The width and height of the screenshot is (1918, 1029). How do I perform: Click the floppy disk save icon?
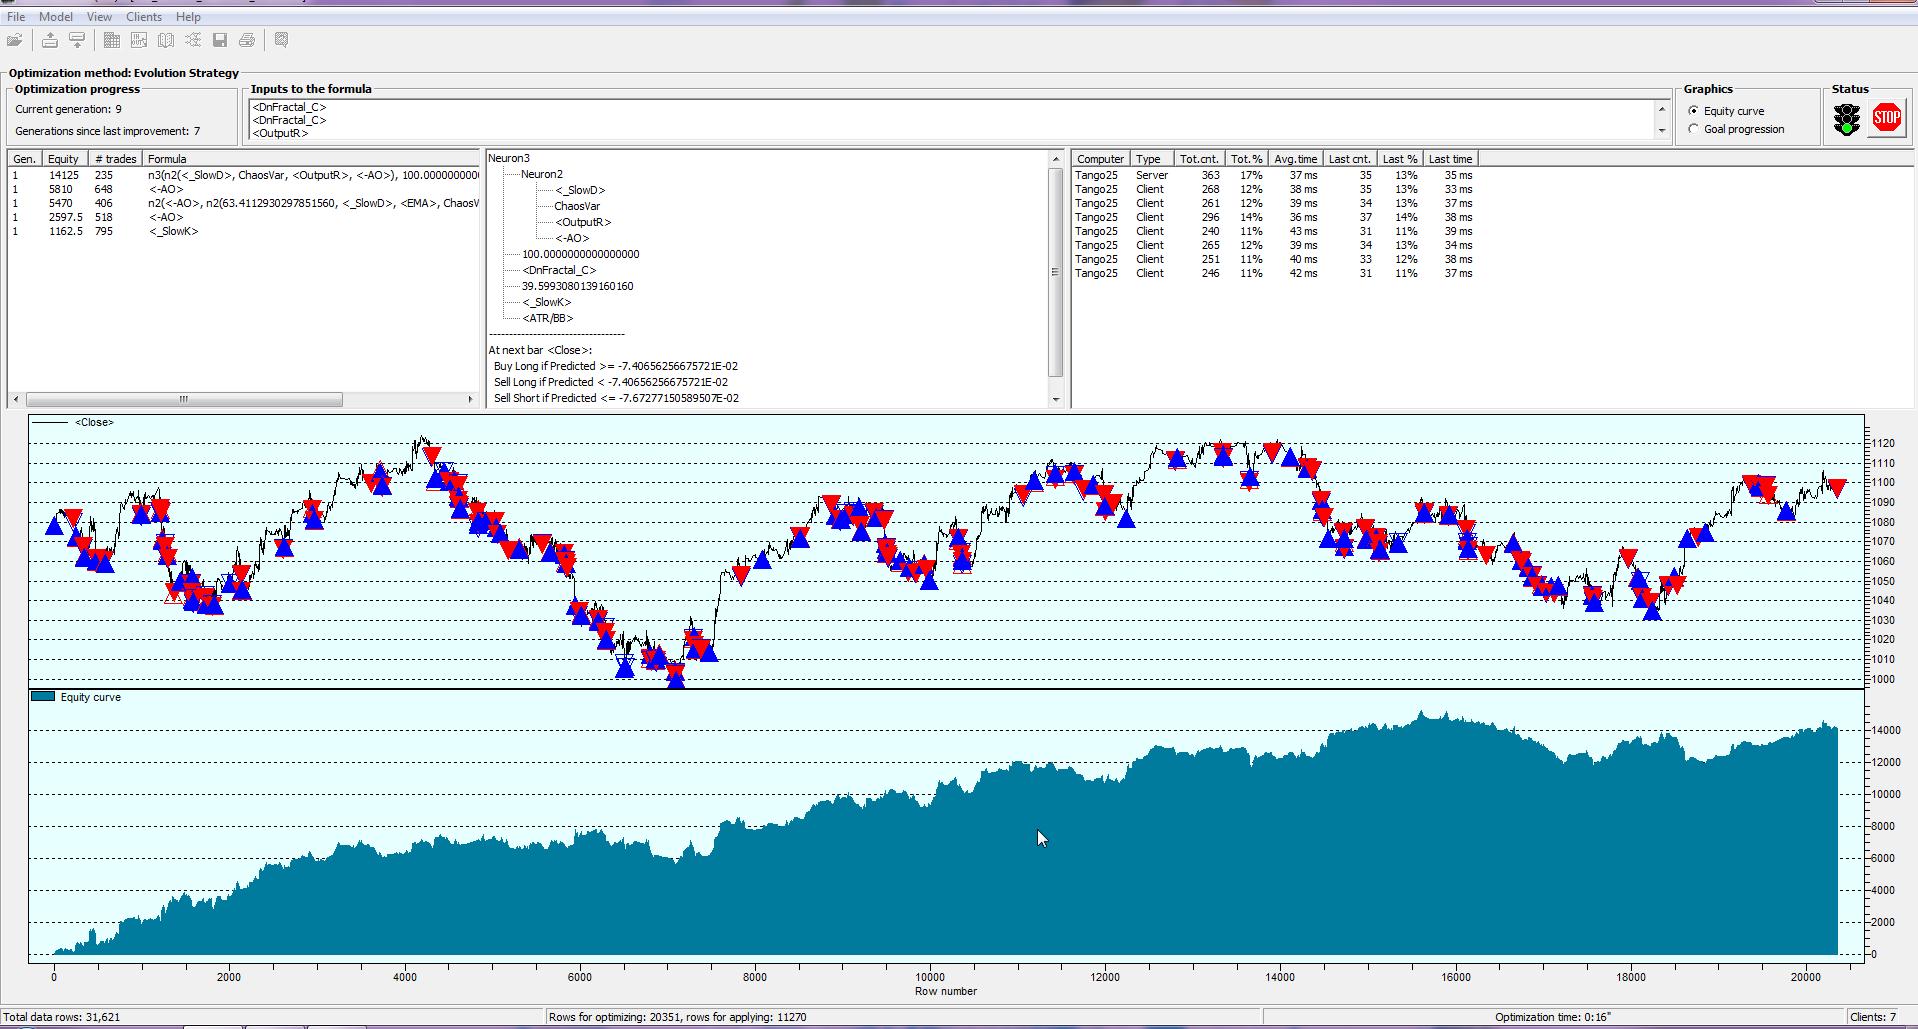(220, 40)
